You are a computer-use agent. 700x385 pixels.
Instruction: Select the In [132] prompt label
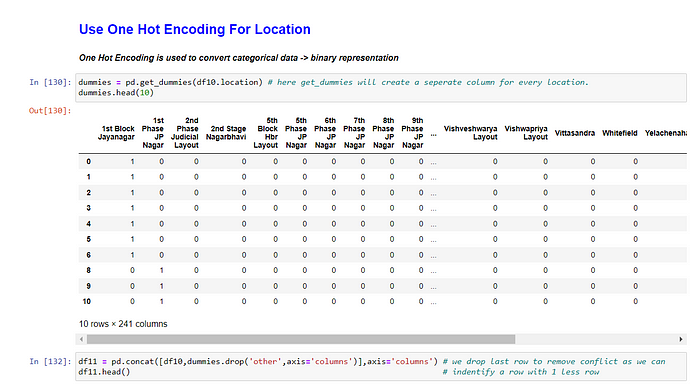tap(50, 361)
